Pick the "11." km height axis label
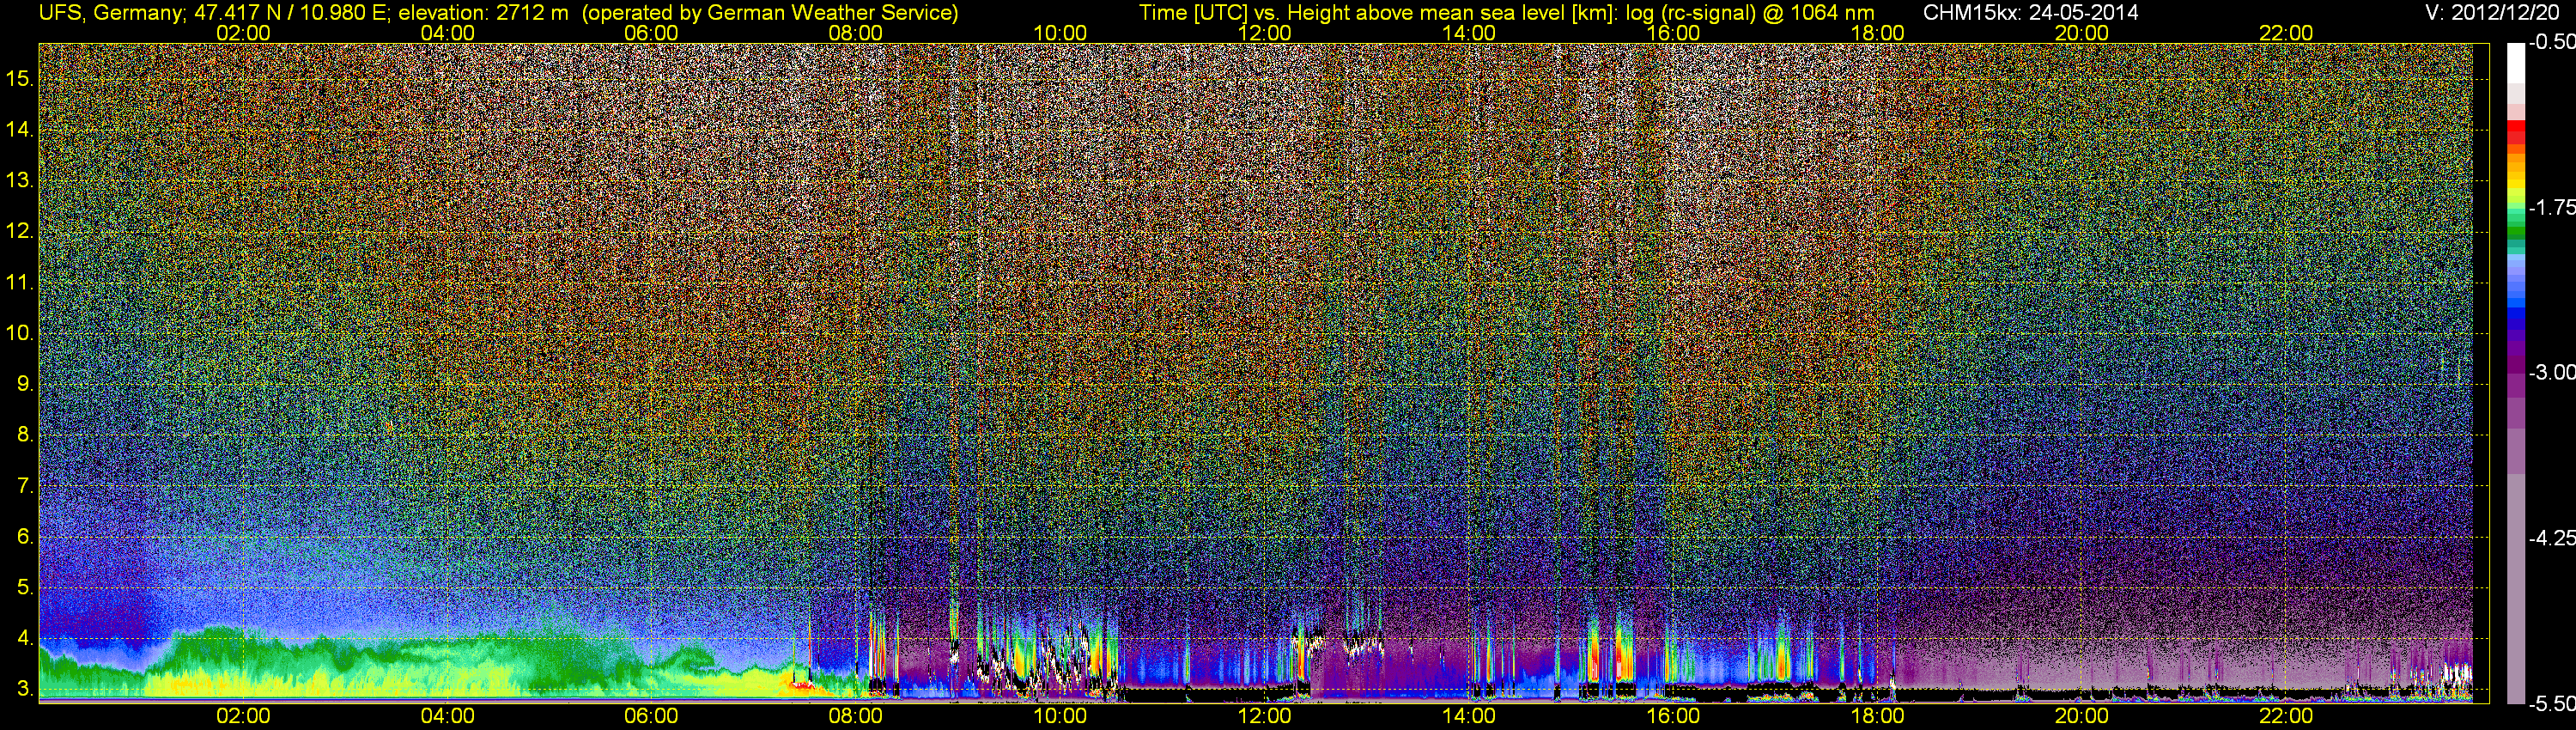The width and height of the screenshot is (2576, 730). coord(20,282)
